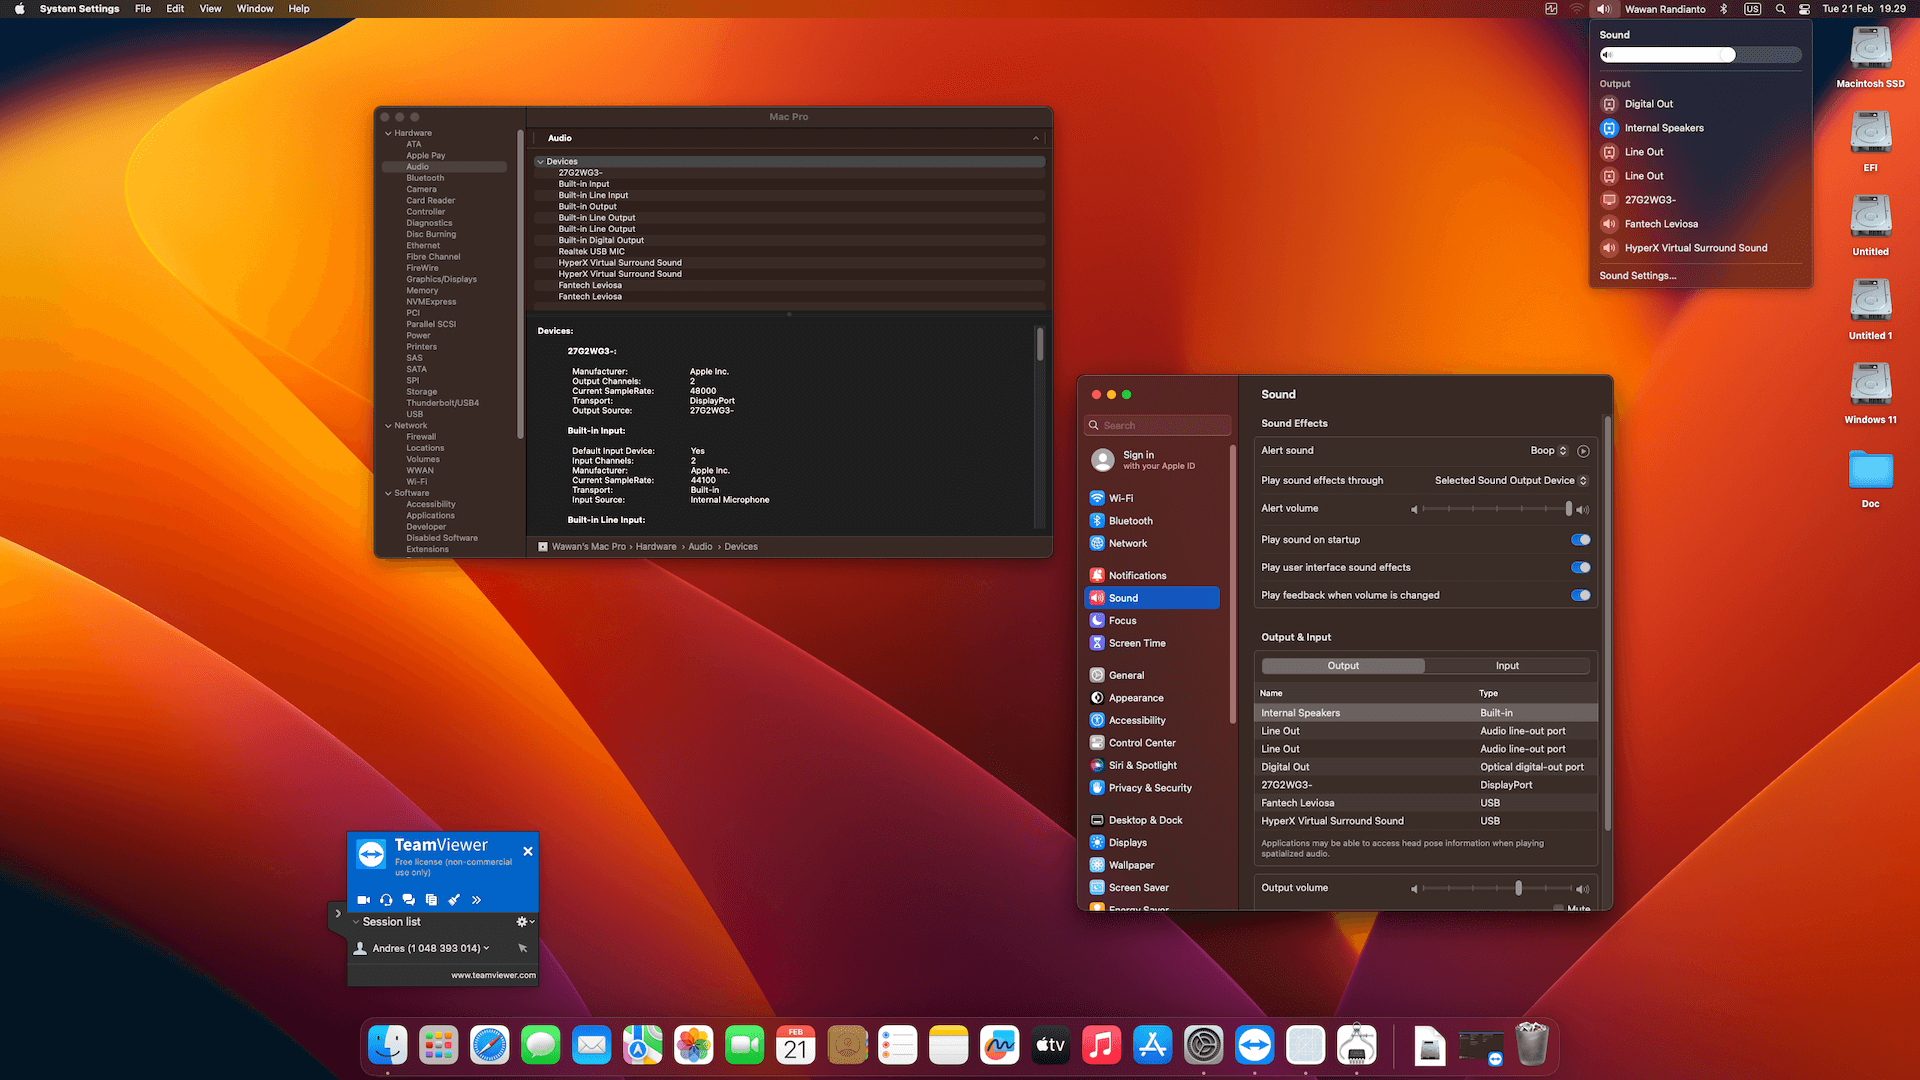Screen dimensions: 1920x1080
Task: Collapse the TeamViewer panel side arrow
Action: pos(338,913)
